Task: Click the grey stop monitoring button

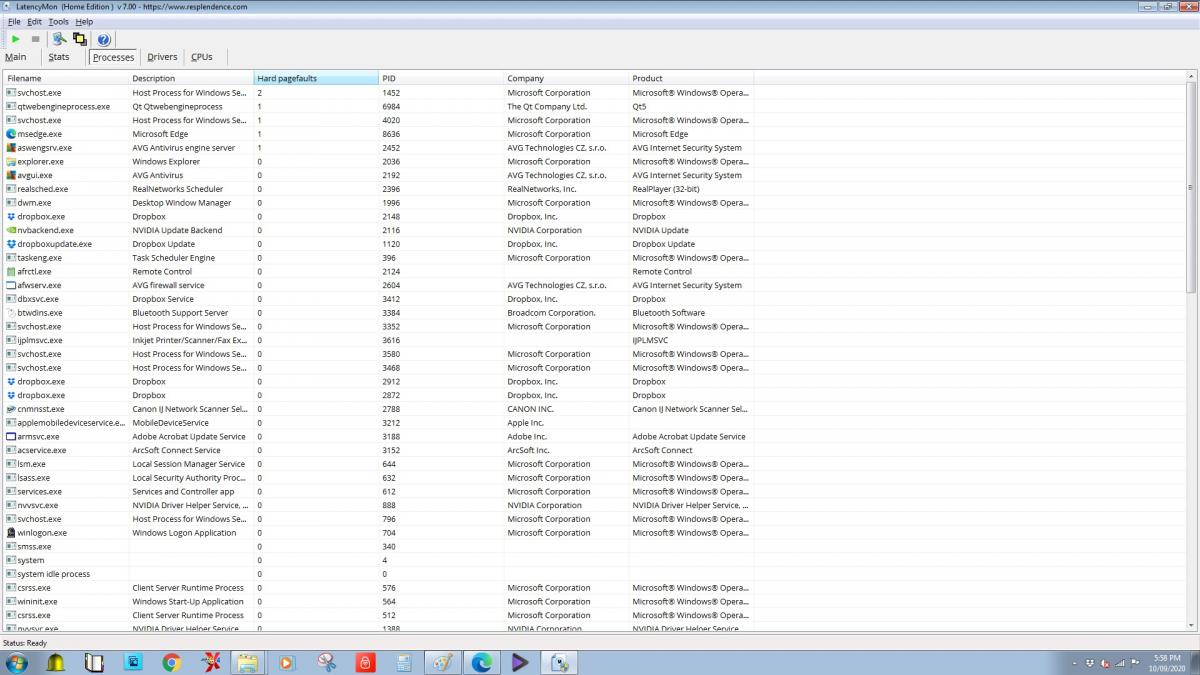Action: point(35,39)
